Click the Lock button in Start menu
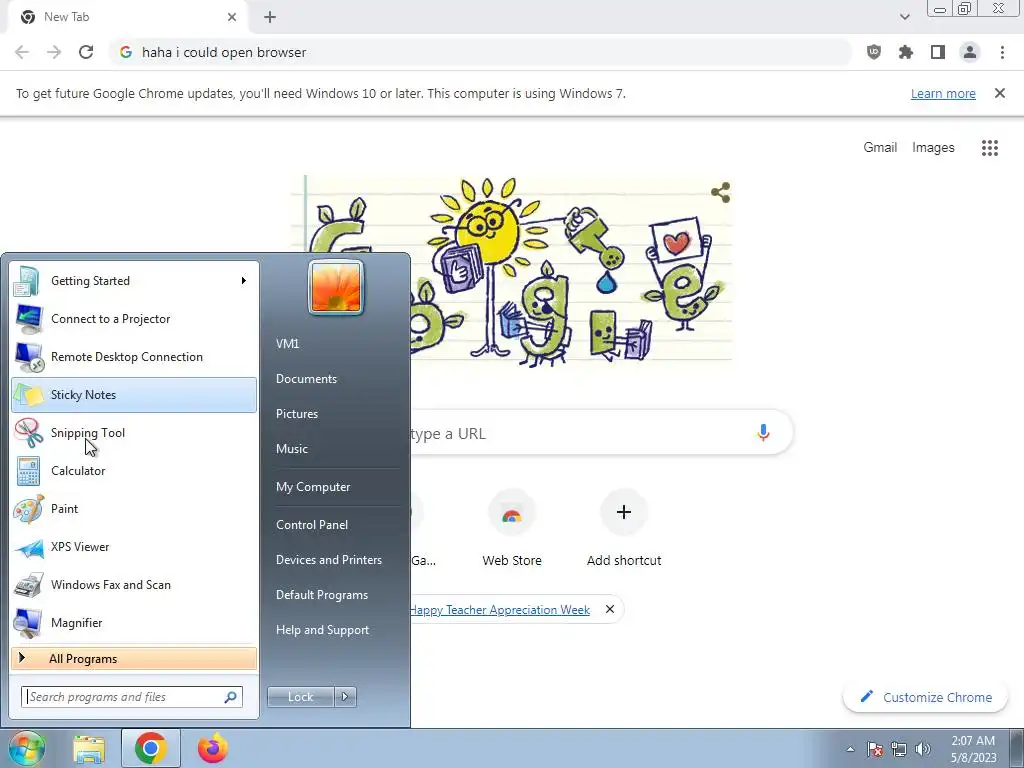 pos(300,697)
